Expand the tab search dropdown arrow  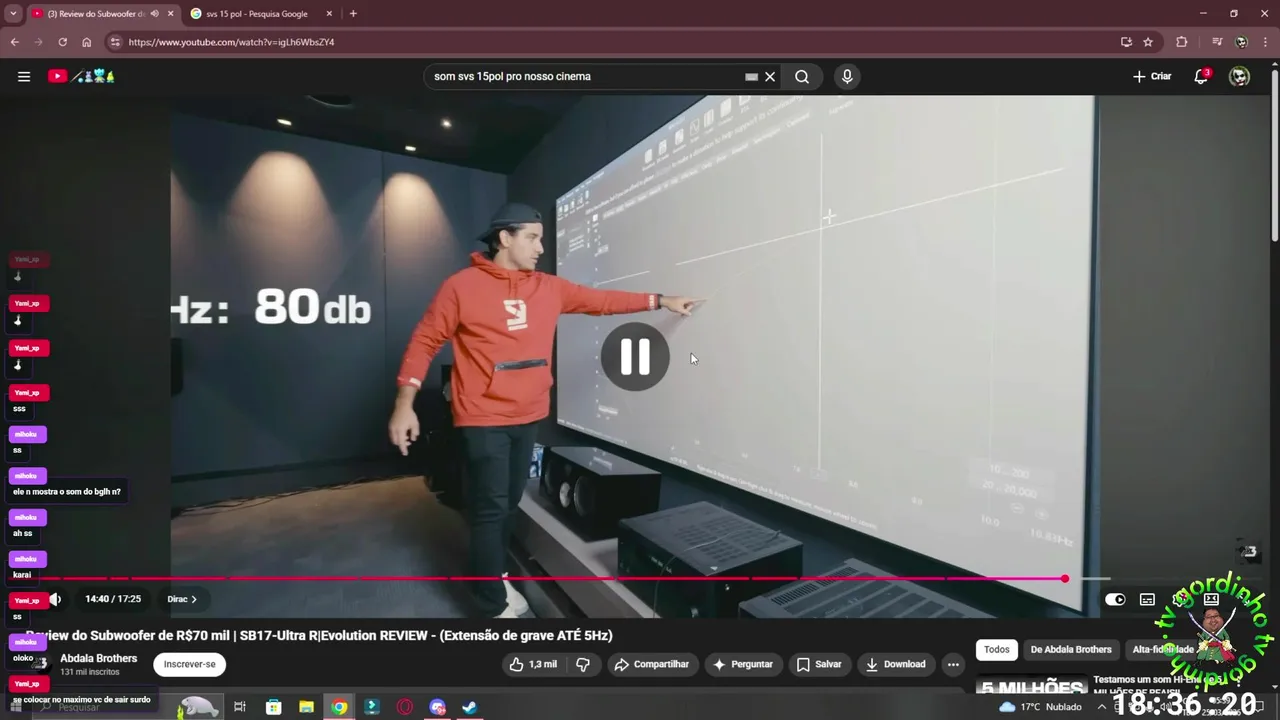[x=13, y=14]
